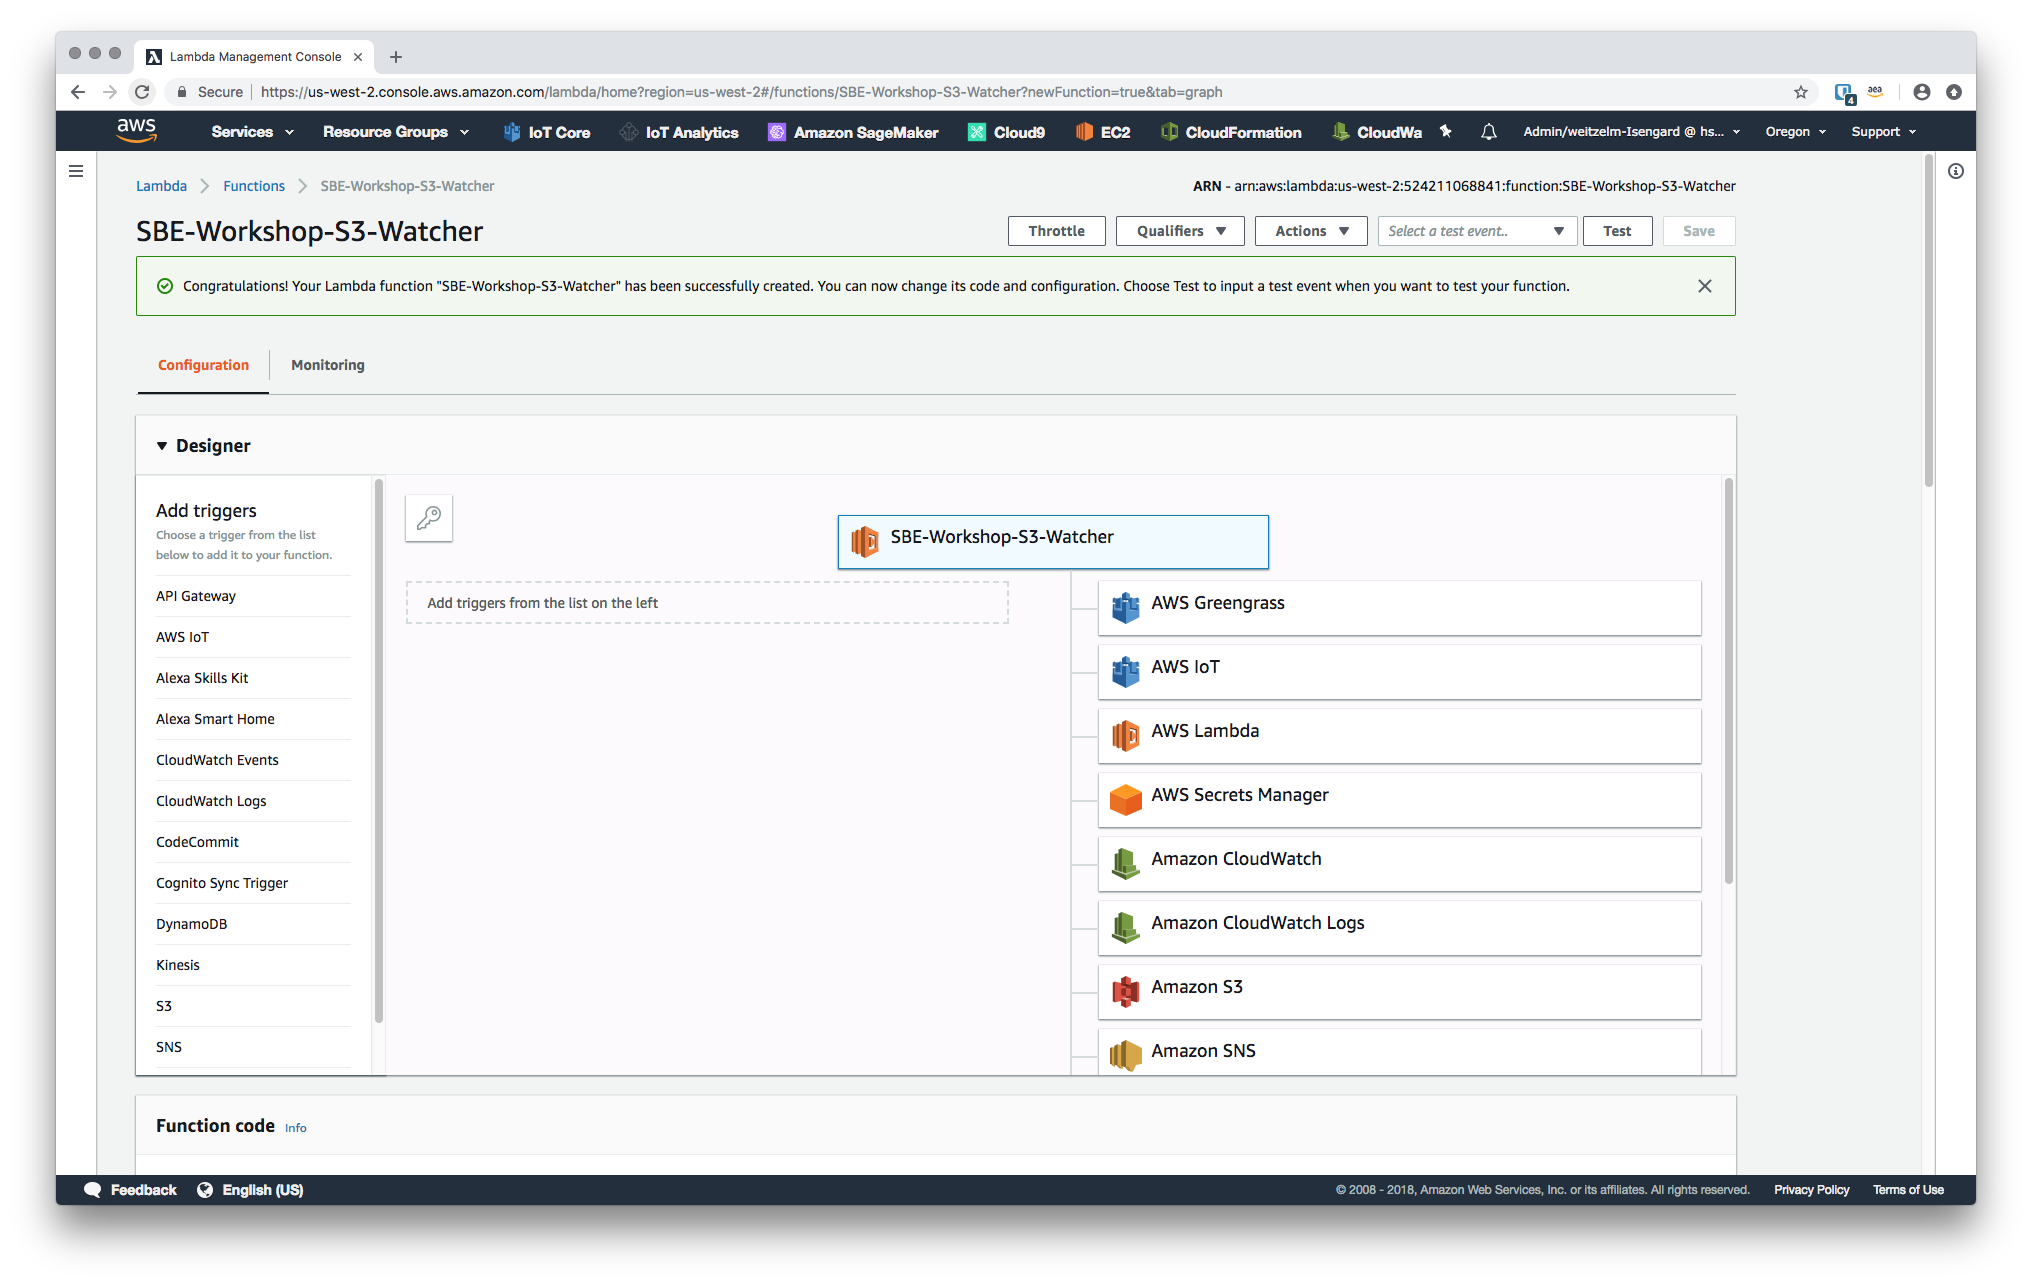Select the Amazon CloudWatch resource card
The image size is (2032, 1285).
(1400, 864)
